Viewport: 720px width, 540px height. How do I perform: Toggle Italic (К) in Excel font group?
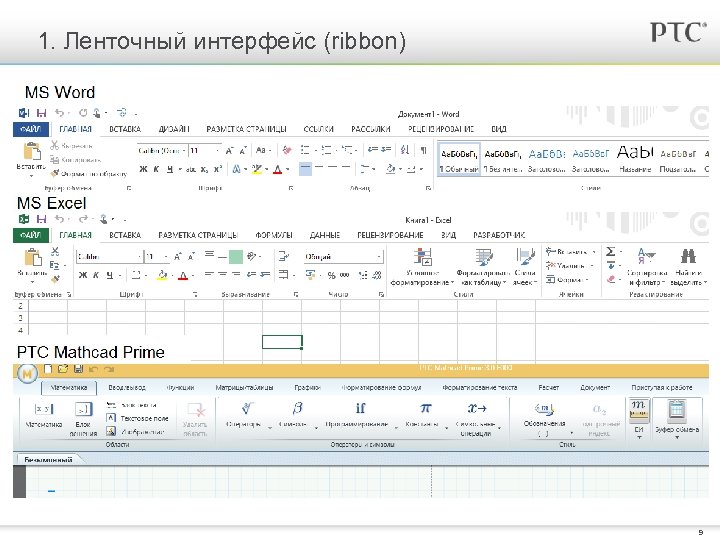click(x=96, y=275)
